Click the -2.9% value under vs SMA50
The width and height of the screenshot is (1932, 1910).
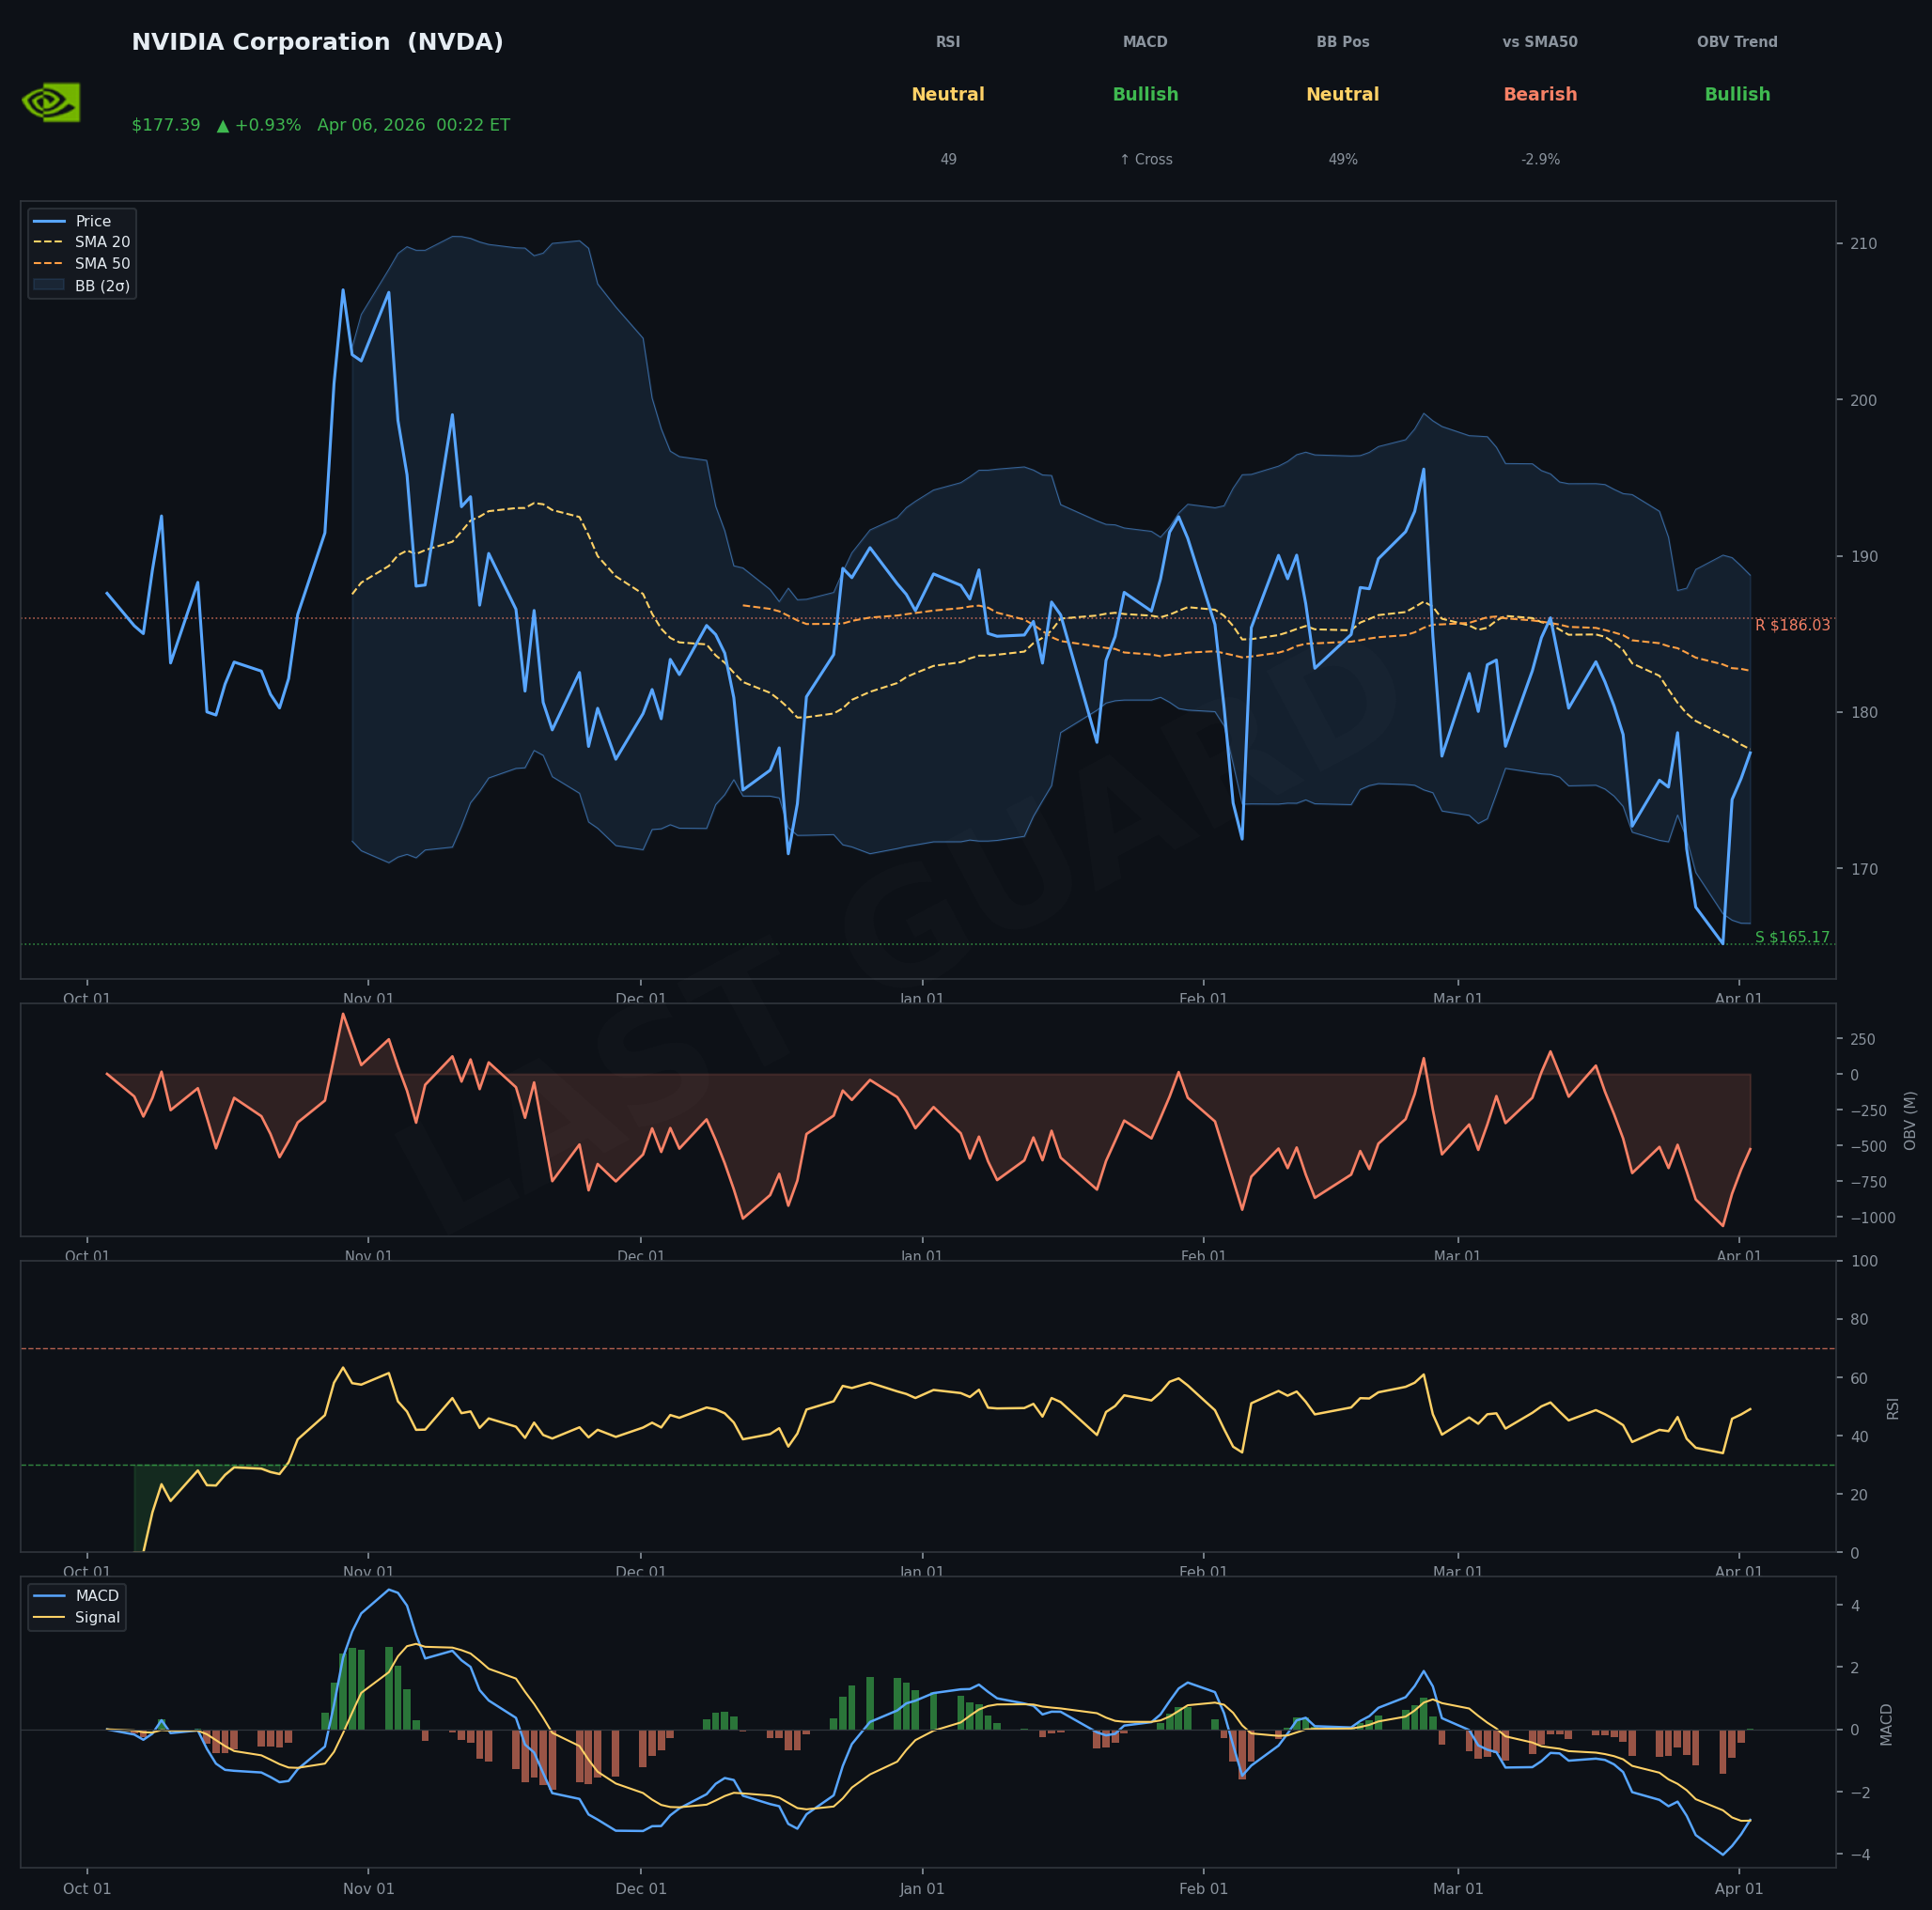[1539, 160]
